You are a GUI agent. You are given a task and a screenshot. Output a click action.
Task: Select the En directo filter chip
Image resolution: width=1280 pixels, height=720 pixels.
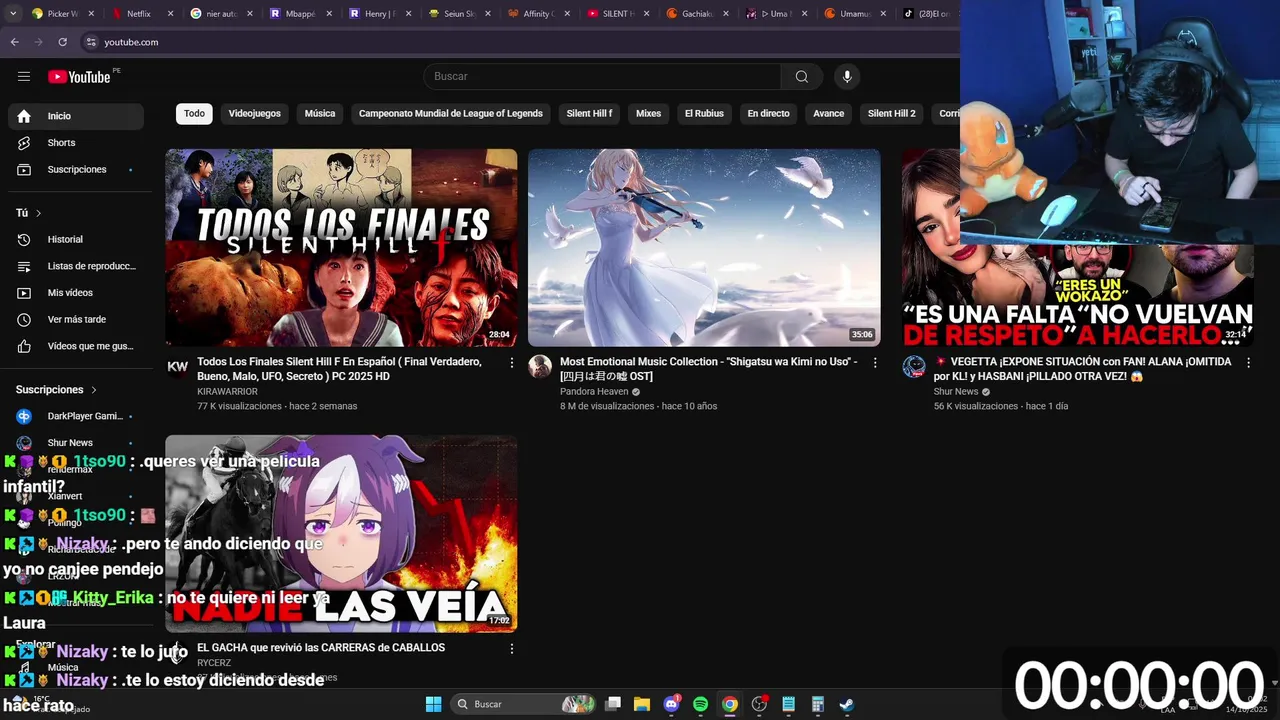click(768, 114)
